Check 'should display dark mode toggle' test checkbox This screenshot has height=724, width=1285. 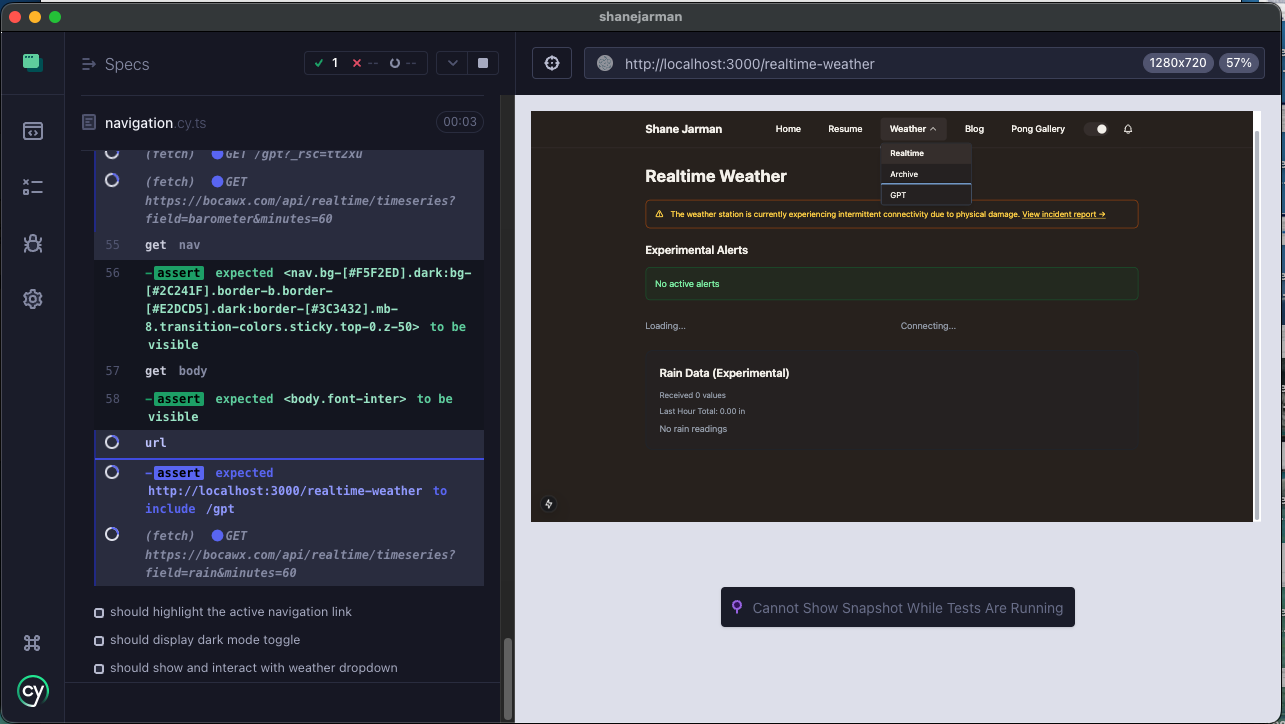point(98,639)
